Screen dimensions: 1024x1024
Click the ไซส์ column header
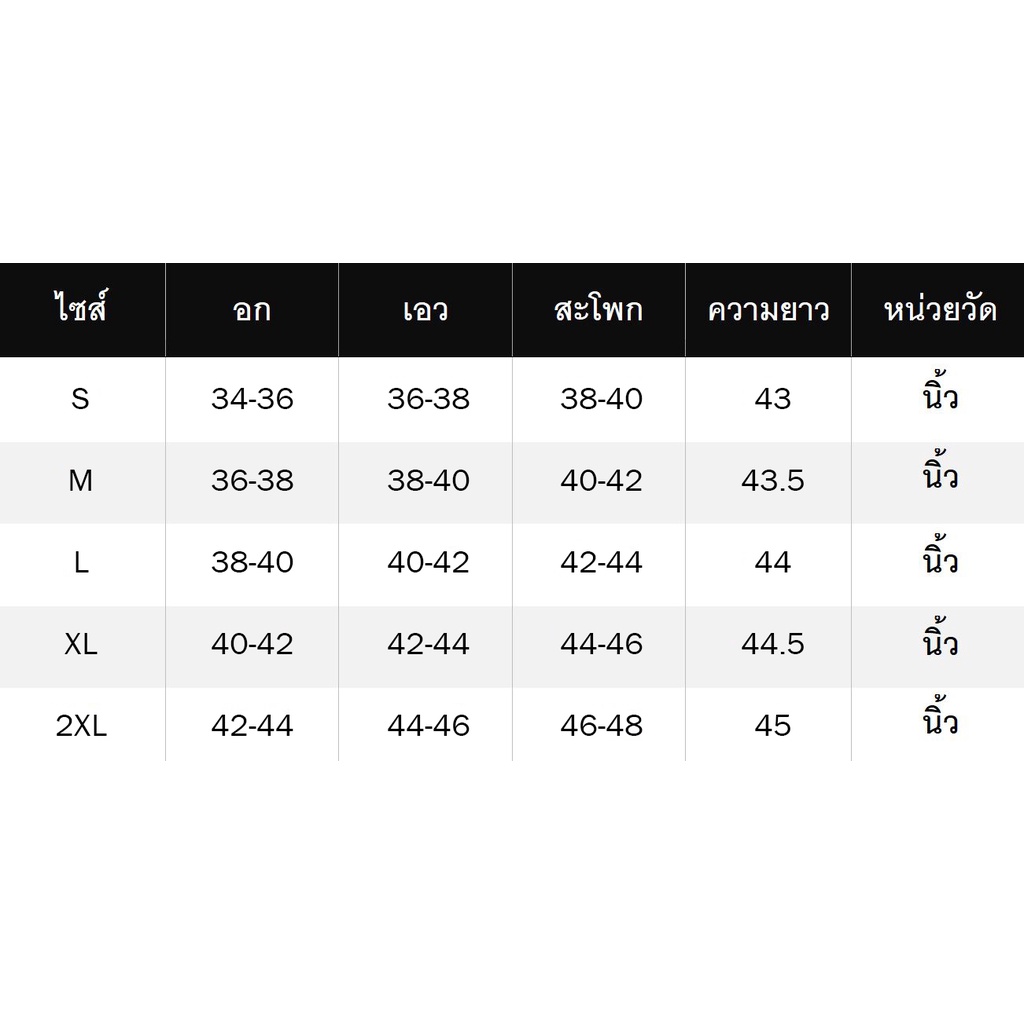pyautogui.click(x=81, y=307)
